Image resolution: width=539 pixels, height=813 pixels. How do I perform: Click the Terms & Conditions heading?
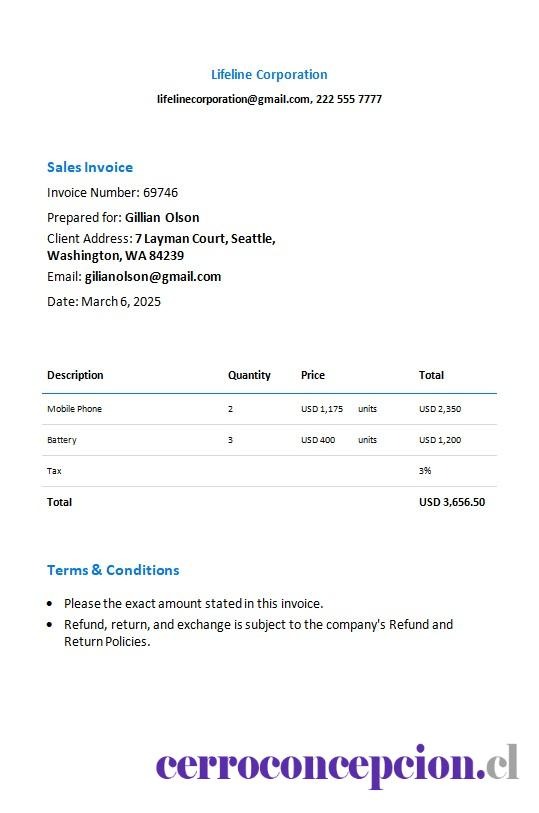[113, 570]
